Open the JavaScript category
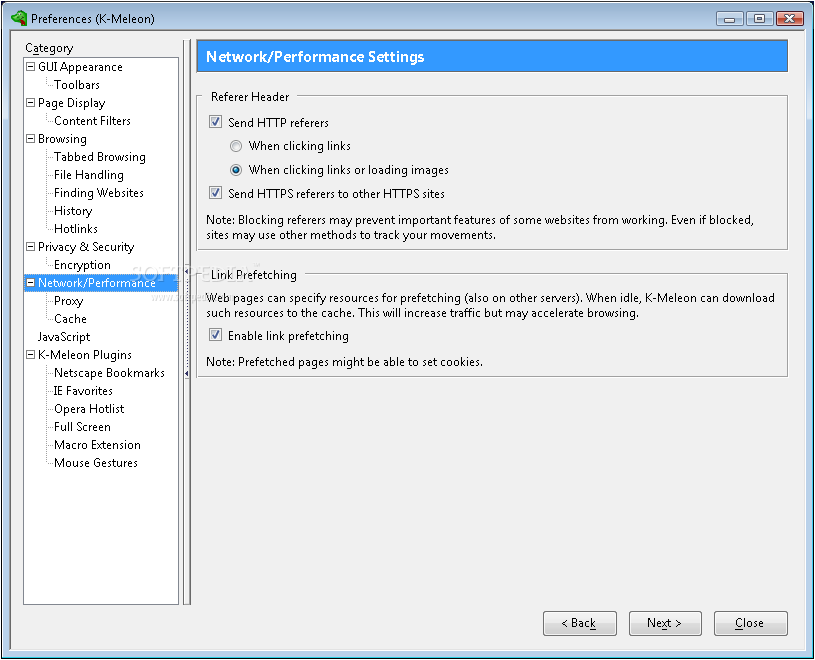Screen dimensions: 815x660 click(x=64, y=337)
